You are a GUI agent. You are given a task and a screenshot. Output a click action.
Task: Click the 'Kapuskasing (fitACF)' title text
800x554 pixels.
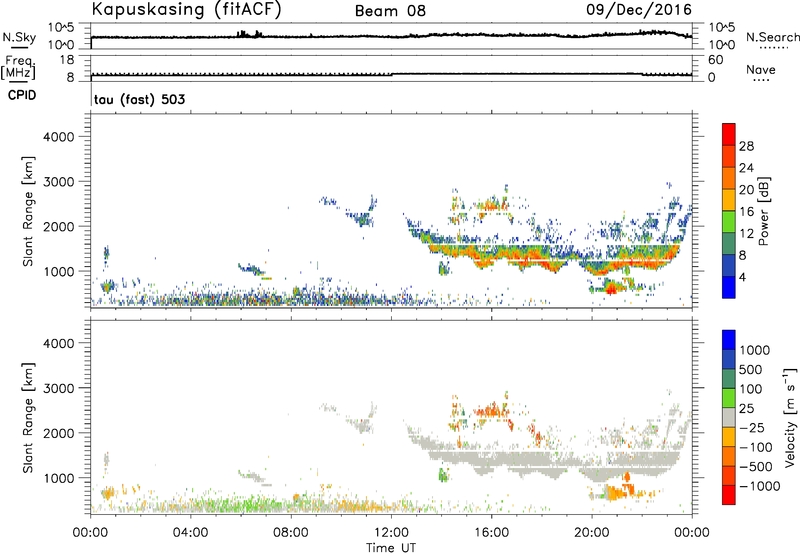(x=186, y=9)
